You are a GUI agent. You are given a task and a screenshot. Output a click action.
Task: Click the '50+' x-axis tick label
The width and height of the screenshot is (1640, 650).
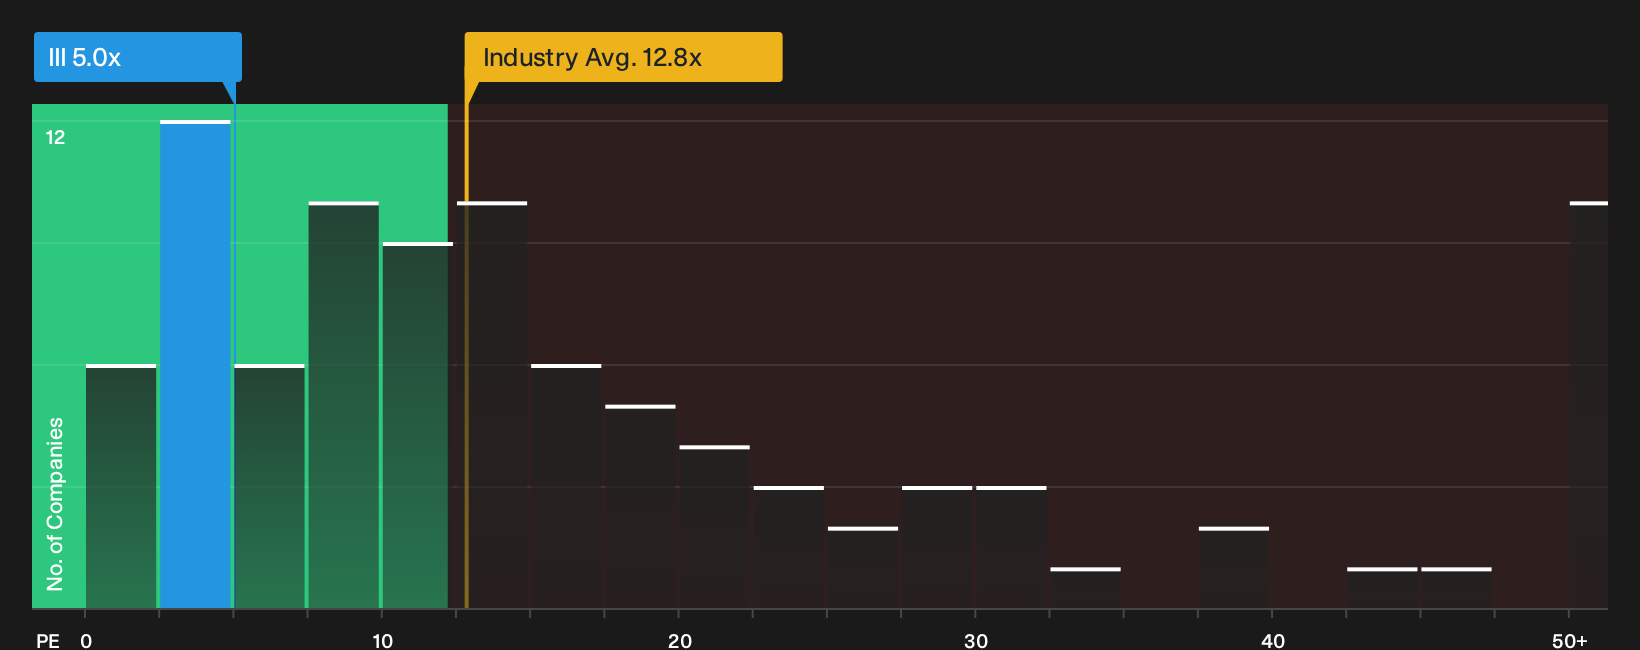1570,641
